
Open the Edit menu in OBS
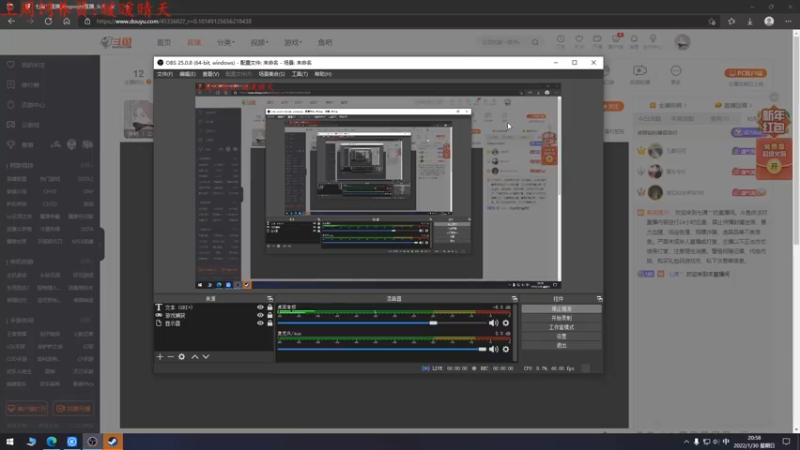(x=187, y=74)
